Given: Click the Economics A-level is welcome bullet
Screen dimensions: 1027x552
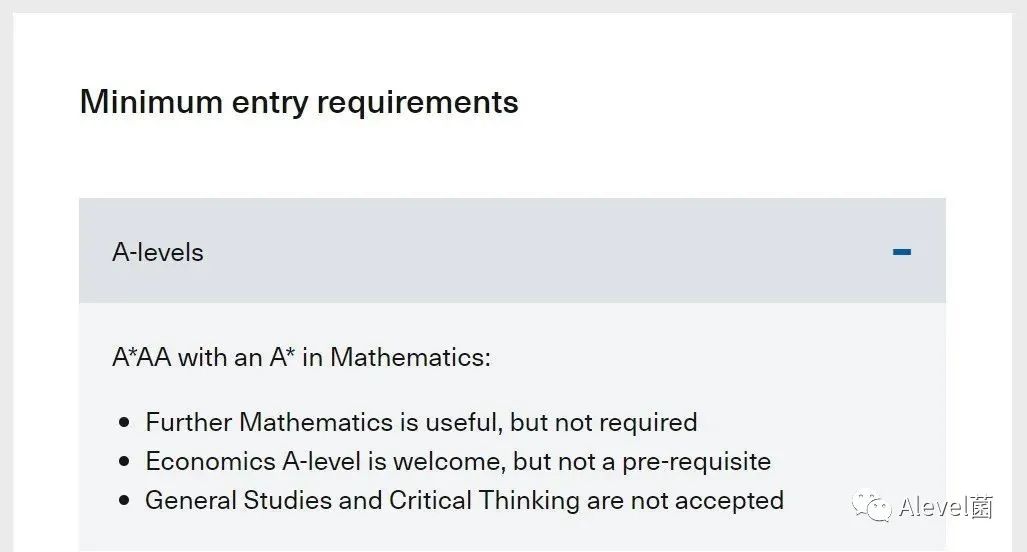Looking at the screenshot, I should pyautogui.click(x=458, y=462).
